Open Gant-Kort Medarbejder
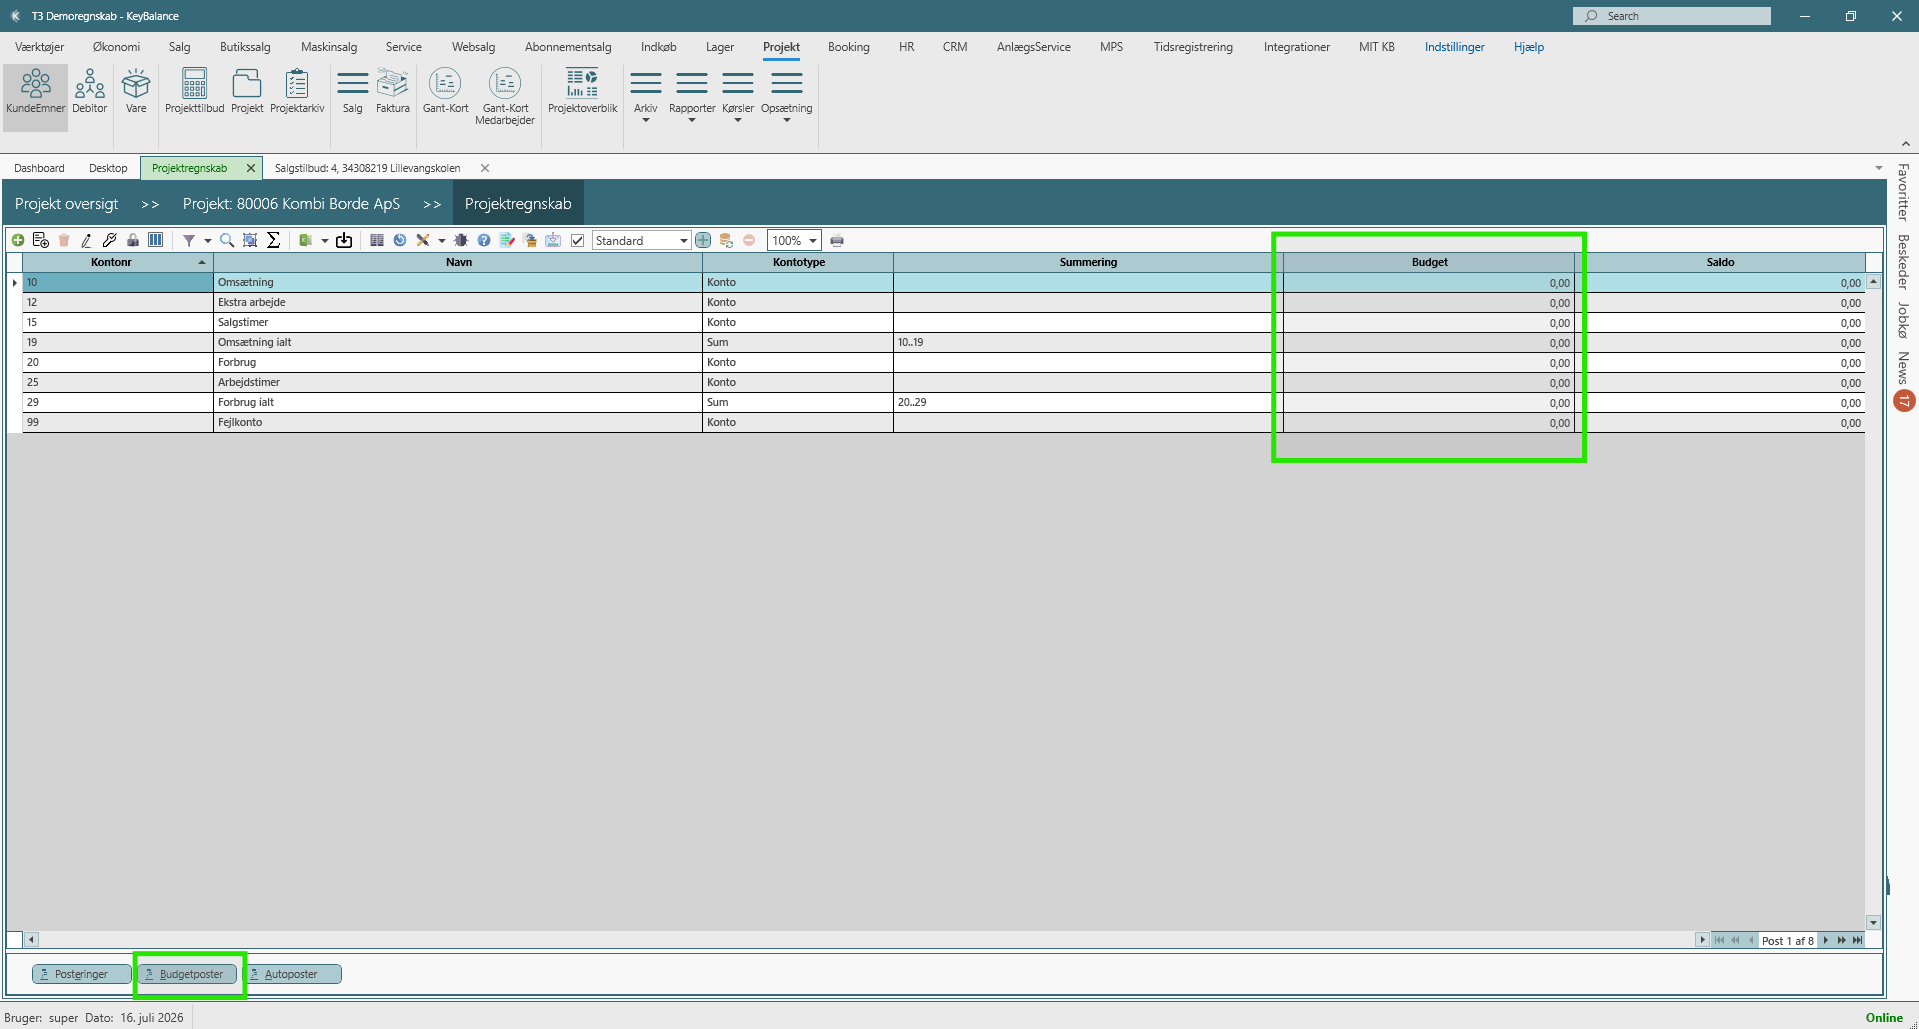 505,97
